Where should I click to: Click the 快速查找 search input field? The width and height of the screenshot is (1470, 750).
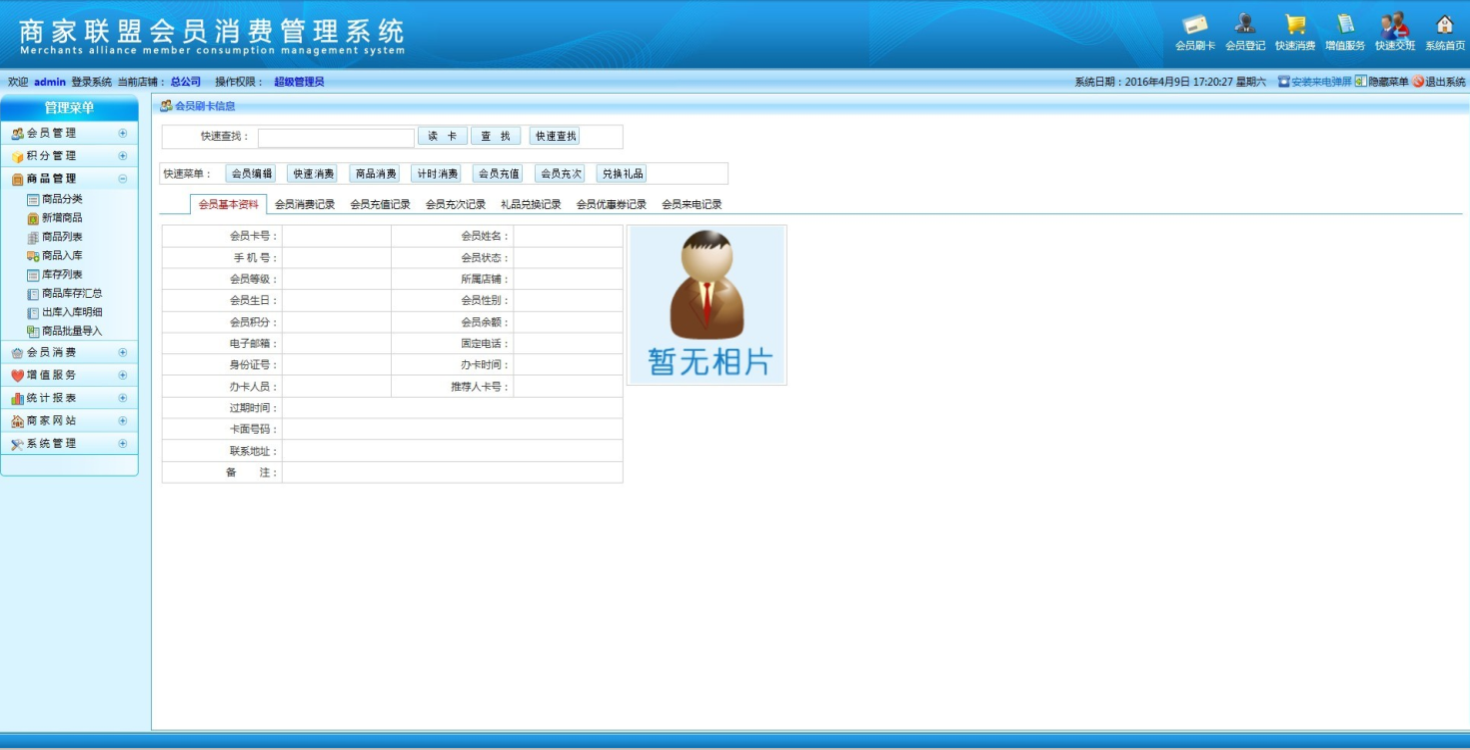click(x=336, y=137)
